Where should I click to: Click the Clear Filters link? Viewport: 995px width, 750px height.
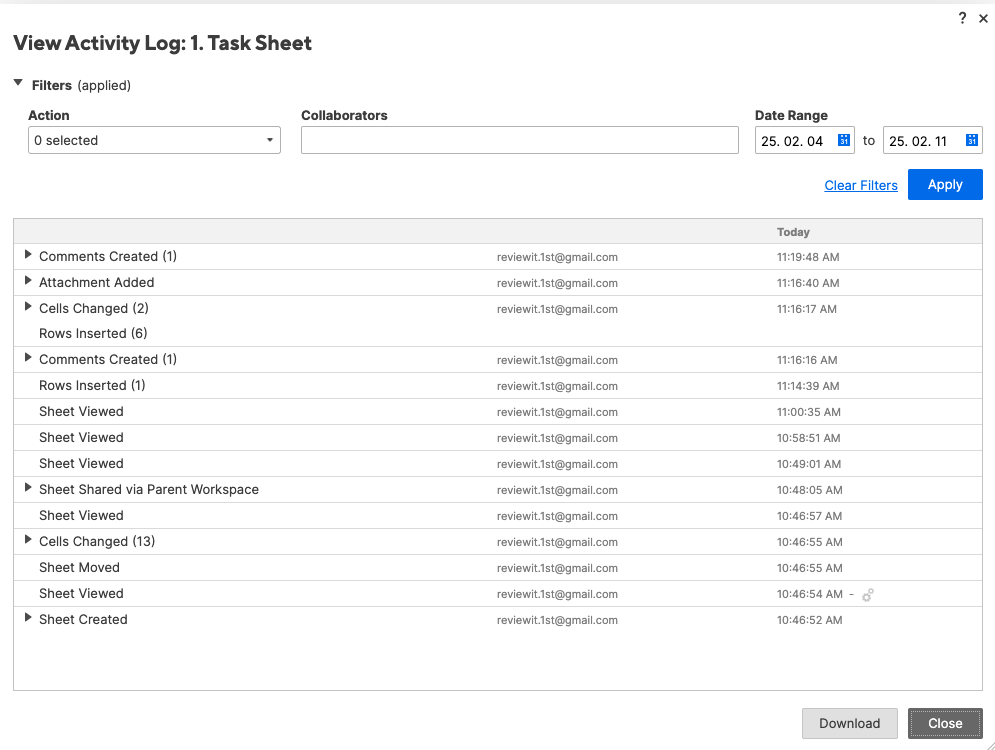860,185
